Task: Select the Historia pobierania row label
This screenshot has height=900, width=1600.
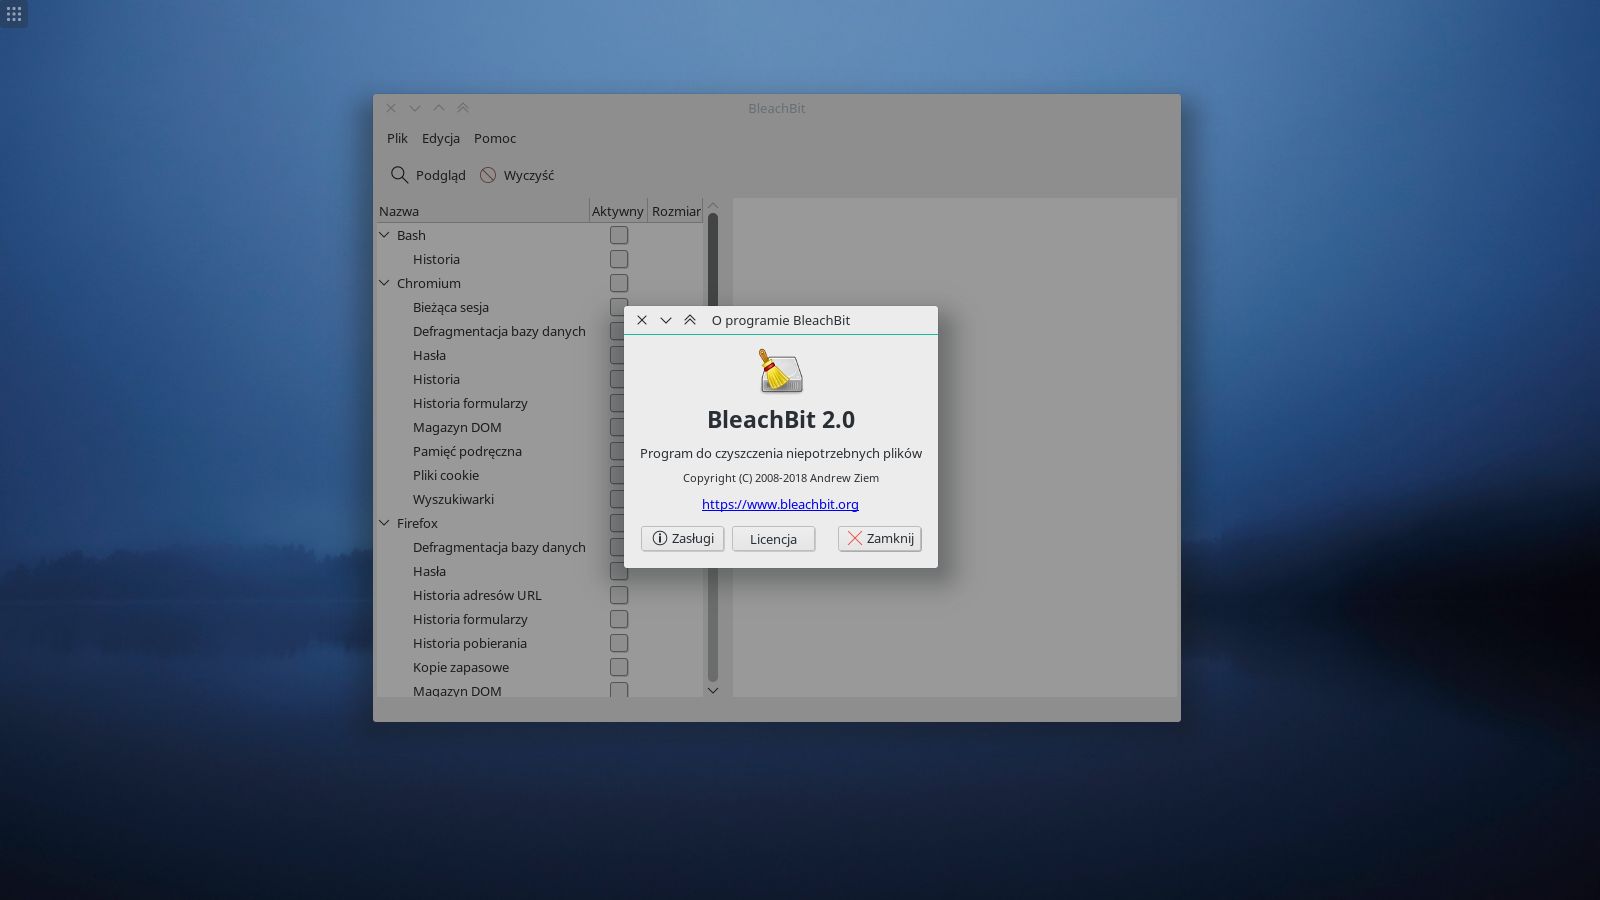Action: tap(470, 643)
